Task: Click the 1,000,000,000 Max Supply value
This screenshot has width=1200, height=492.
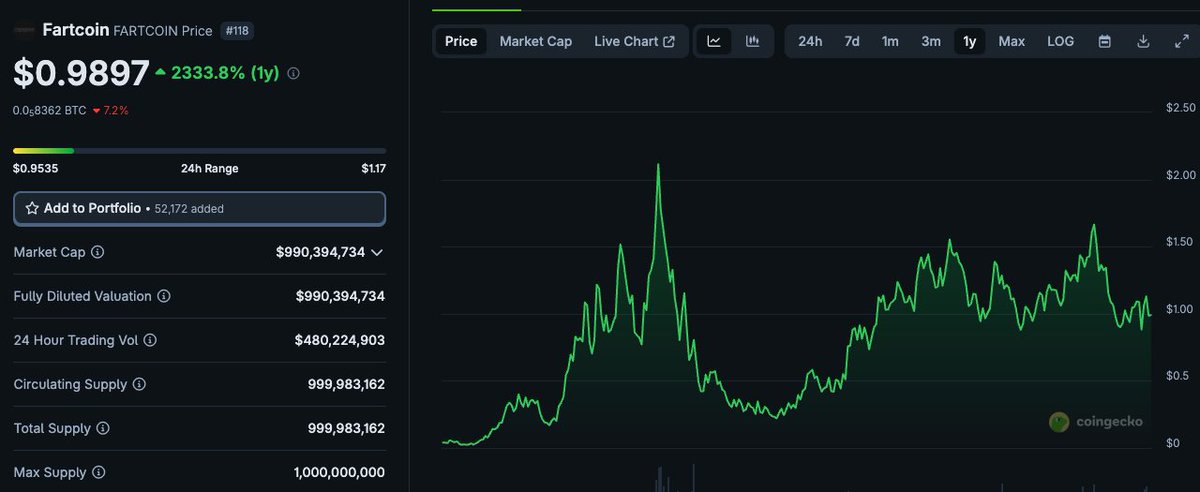Action: (339, 472)
